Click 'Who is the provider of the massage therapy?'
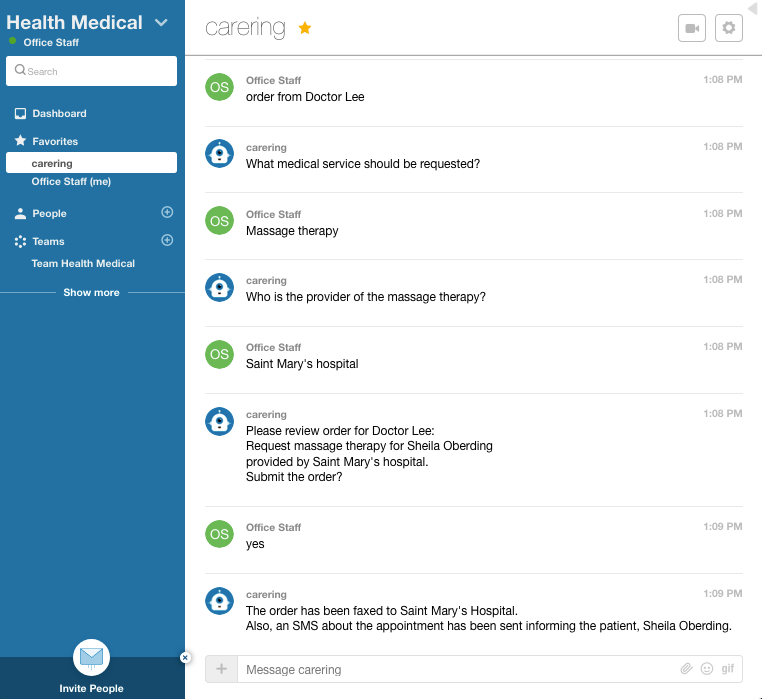This screenshot has height=699, width=762. (365, 297)
